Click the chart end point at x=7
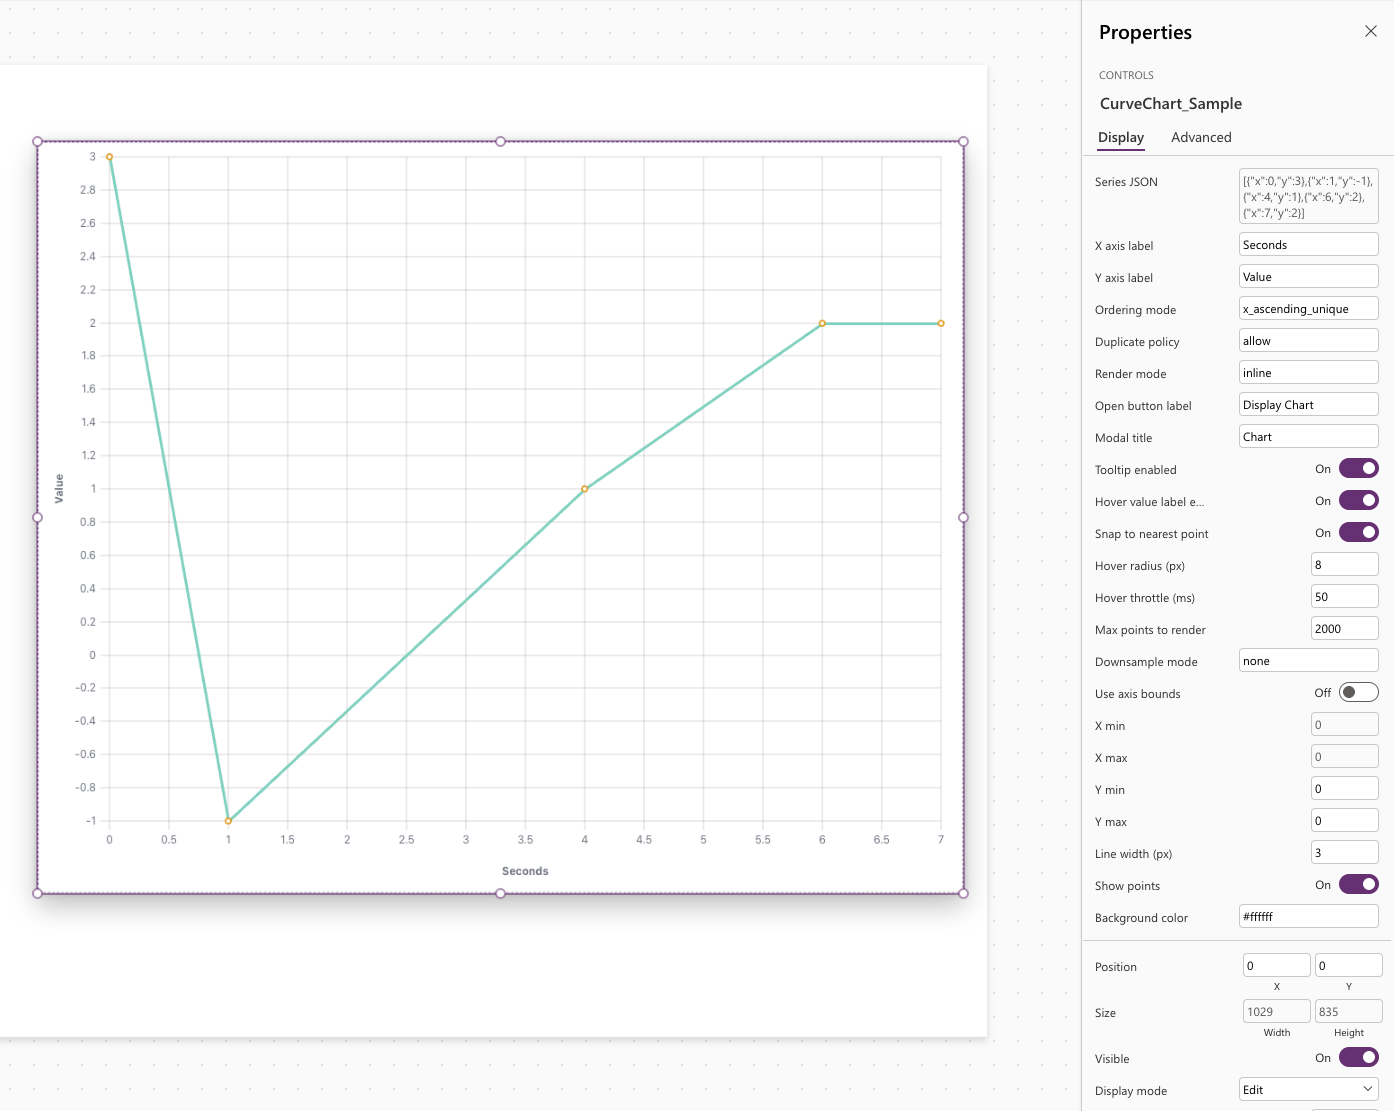The image size is (1394, 1111). [x=941, y=323]
